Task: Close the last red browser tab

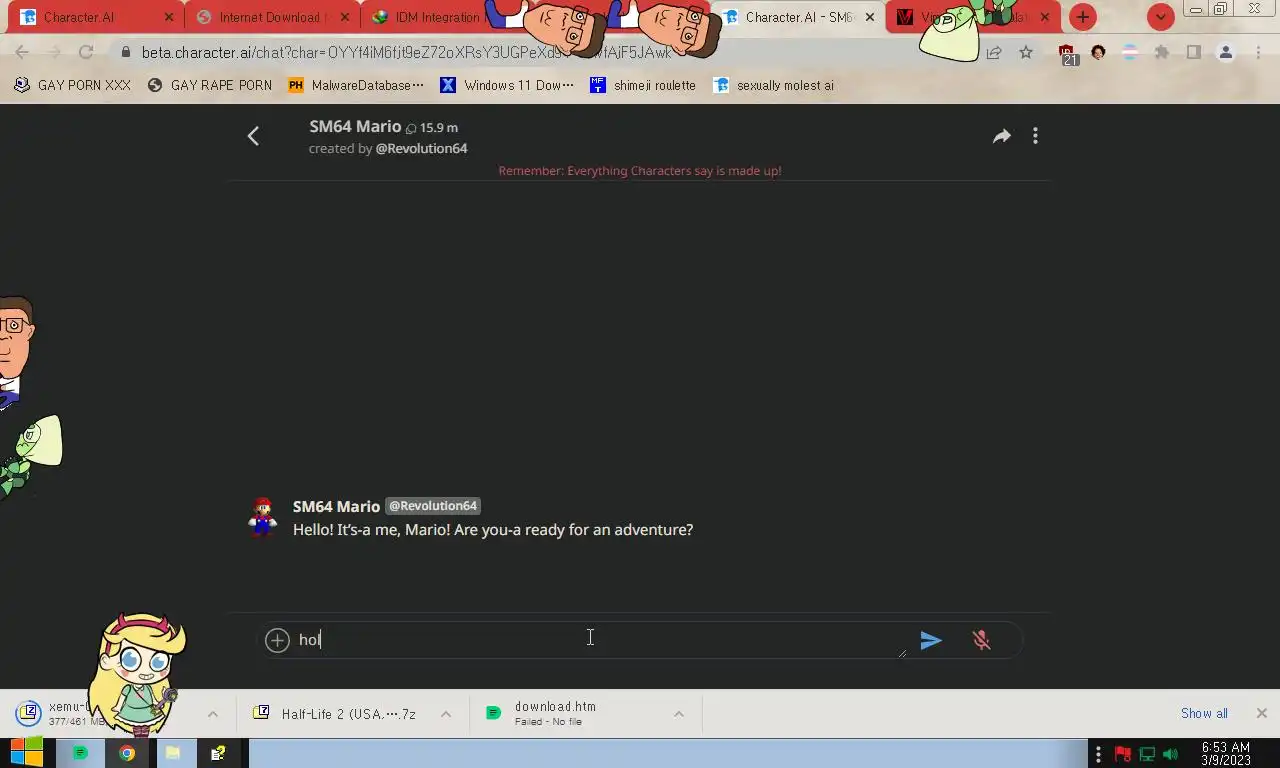Action: pyautogui.click(x=1044, y=17)
